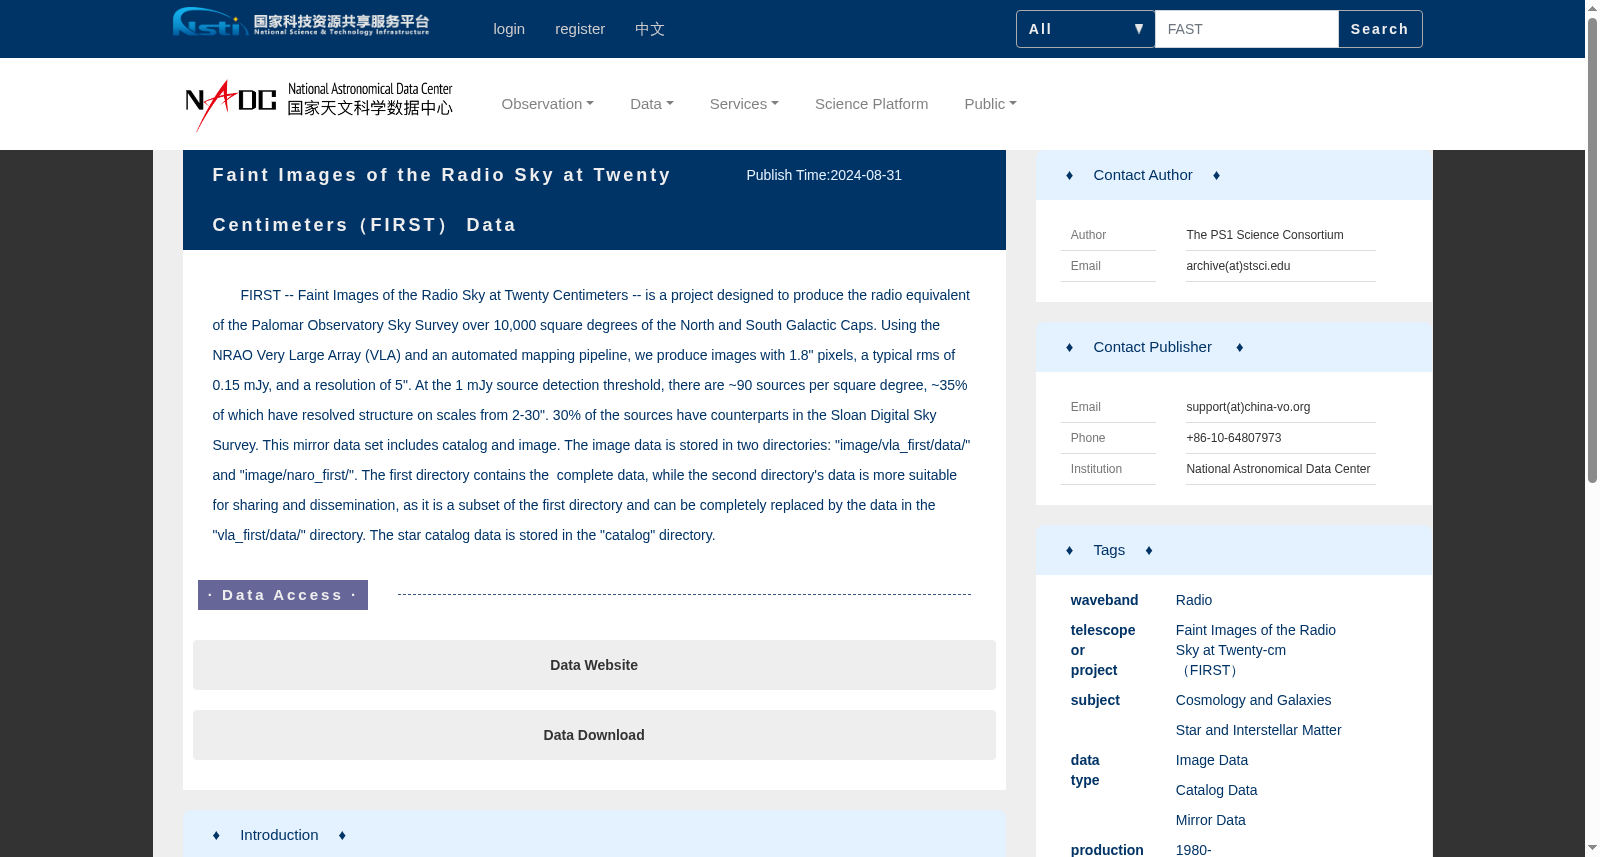Open the register link
This screenshot has height=857, width=1600.
point(580,29)
